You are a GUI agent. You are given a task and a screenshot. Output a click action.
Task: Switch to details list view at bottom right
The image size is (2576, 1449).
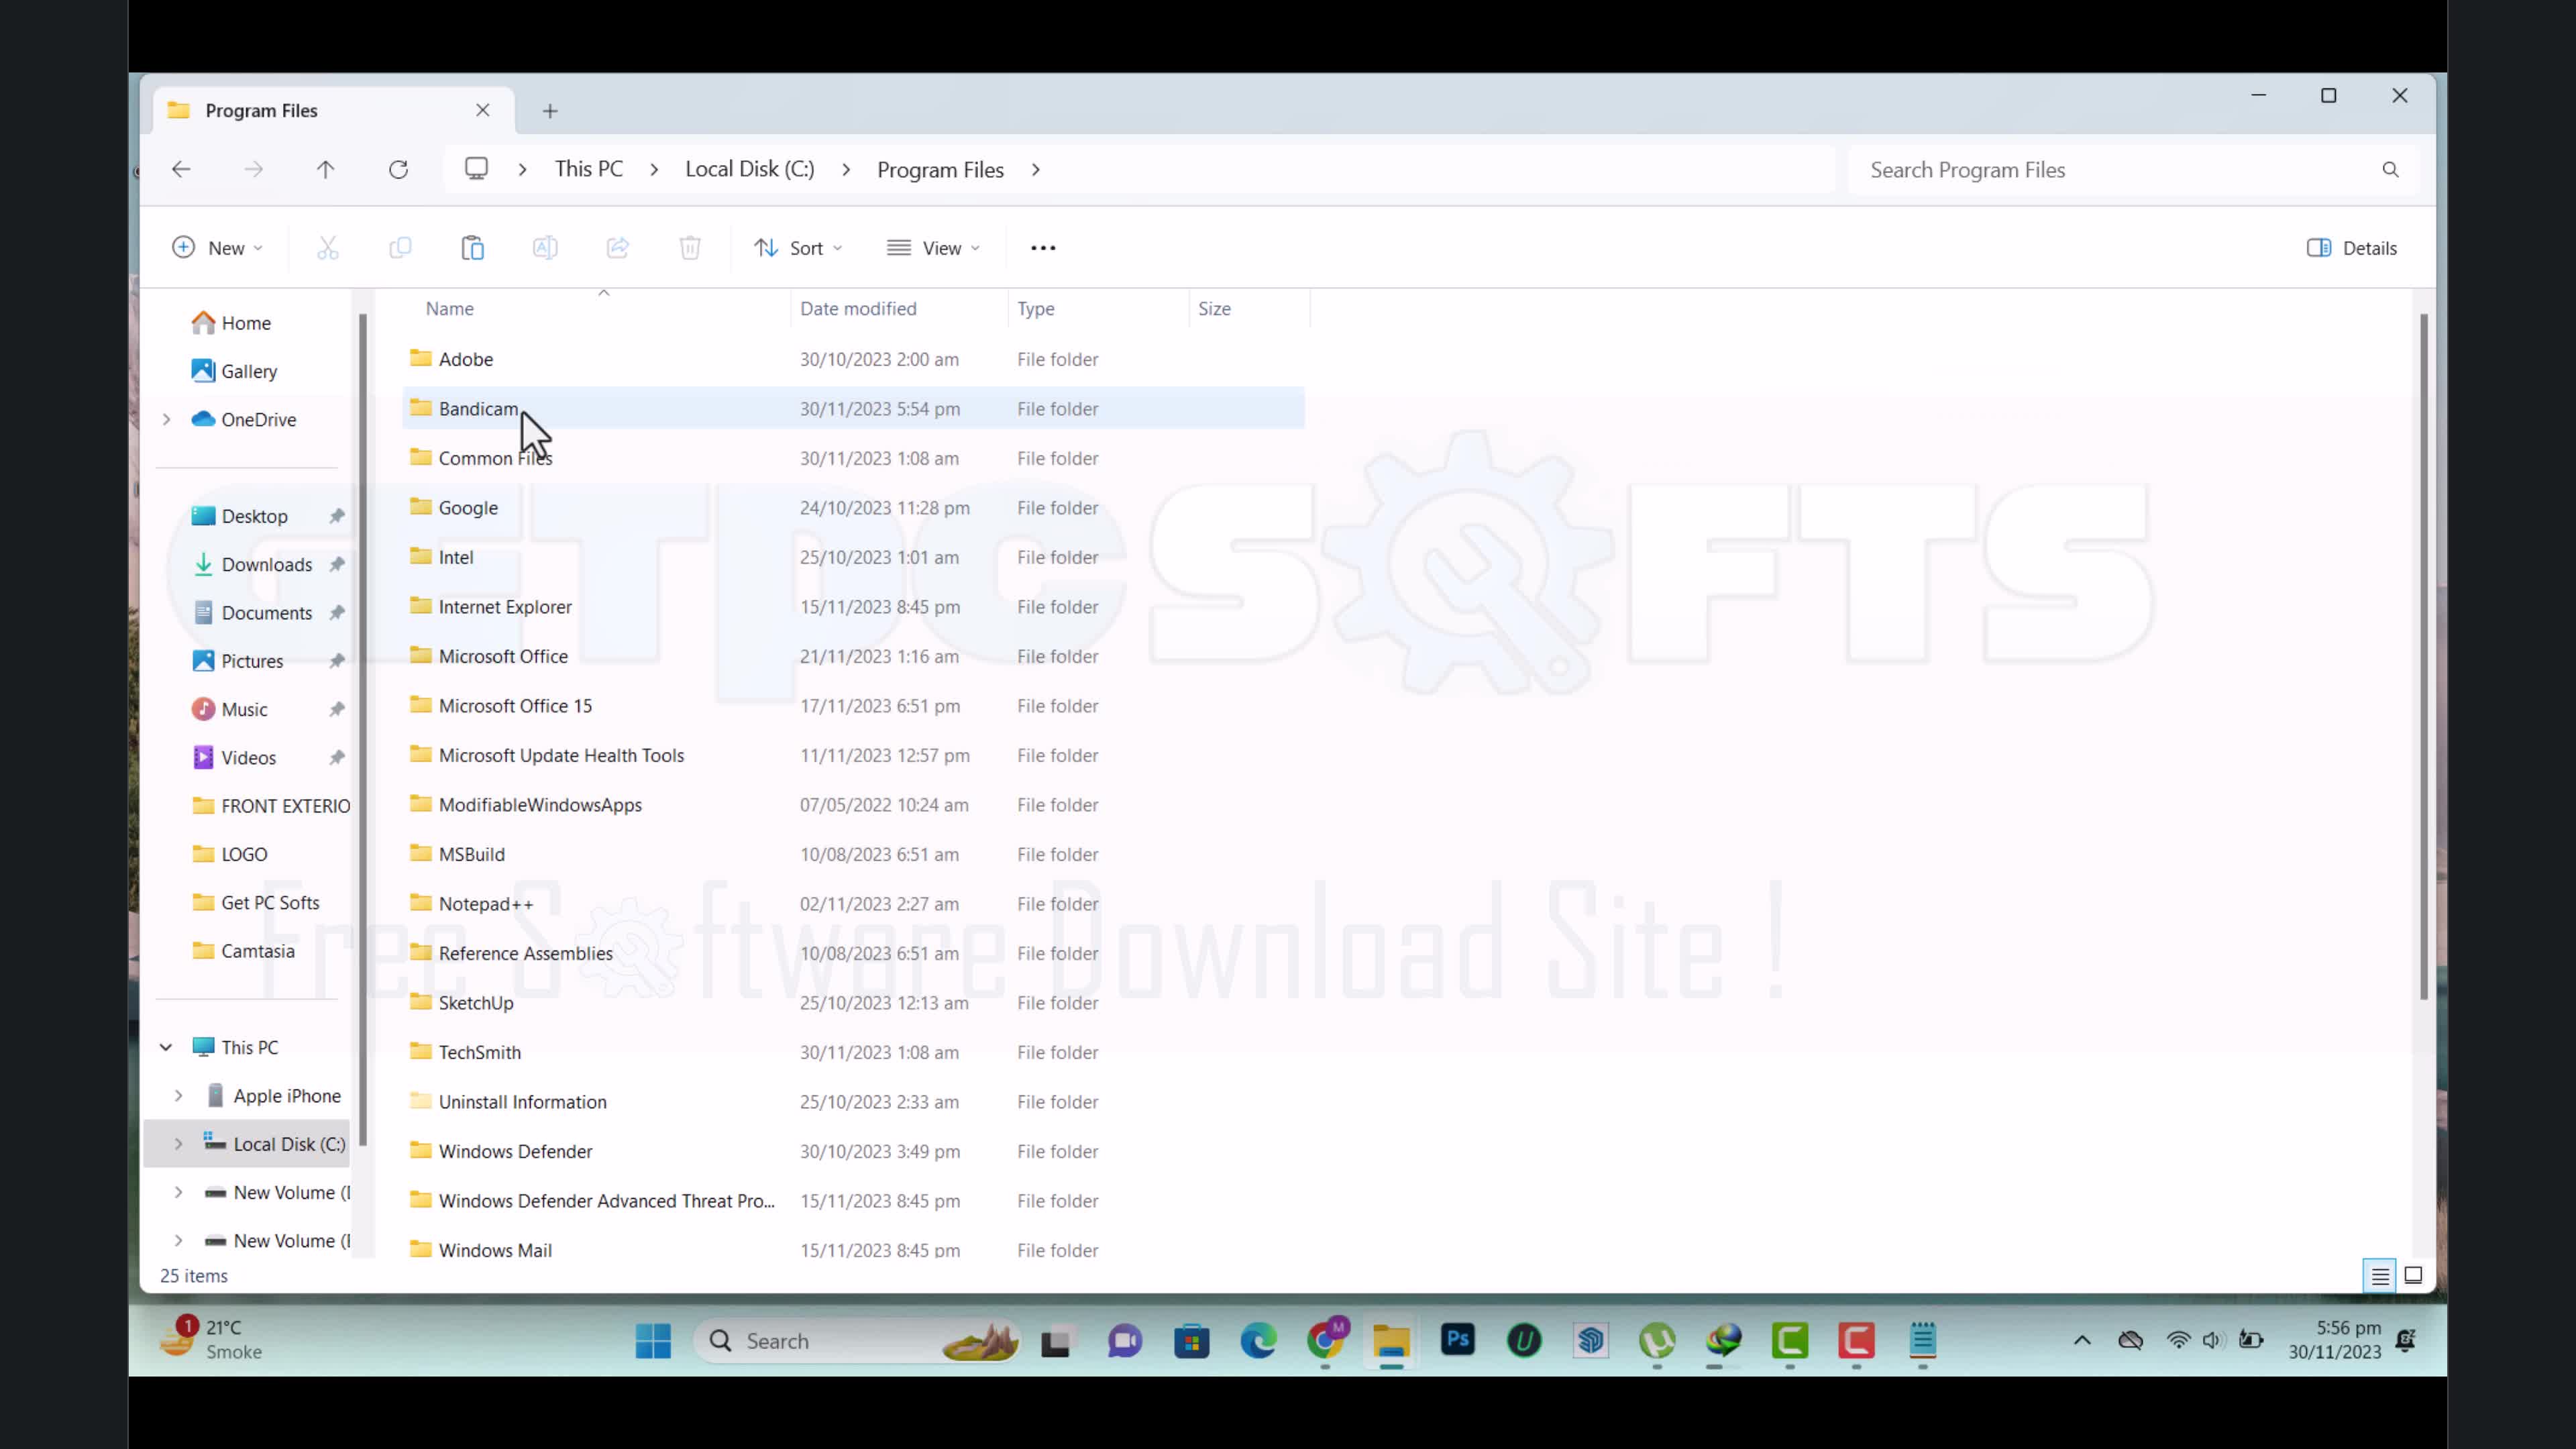pos(2380,1276)
